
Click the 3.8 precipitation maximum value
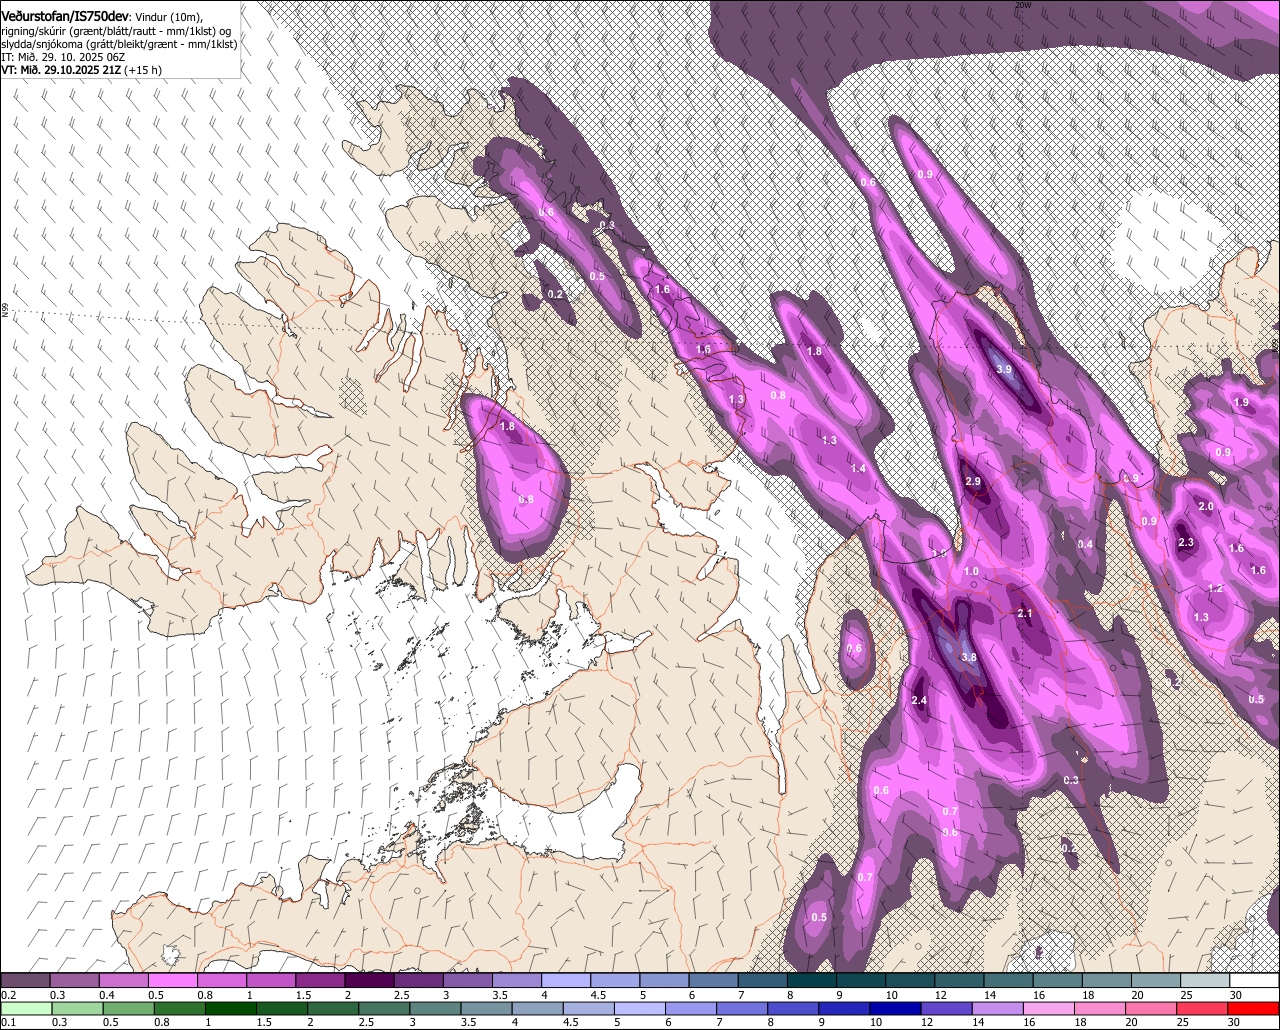(968, 657)
